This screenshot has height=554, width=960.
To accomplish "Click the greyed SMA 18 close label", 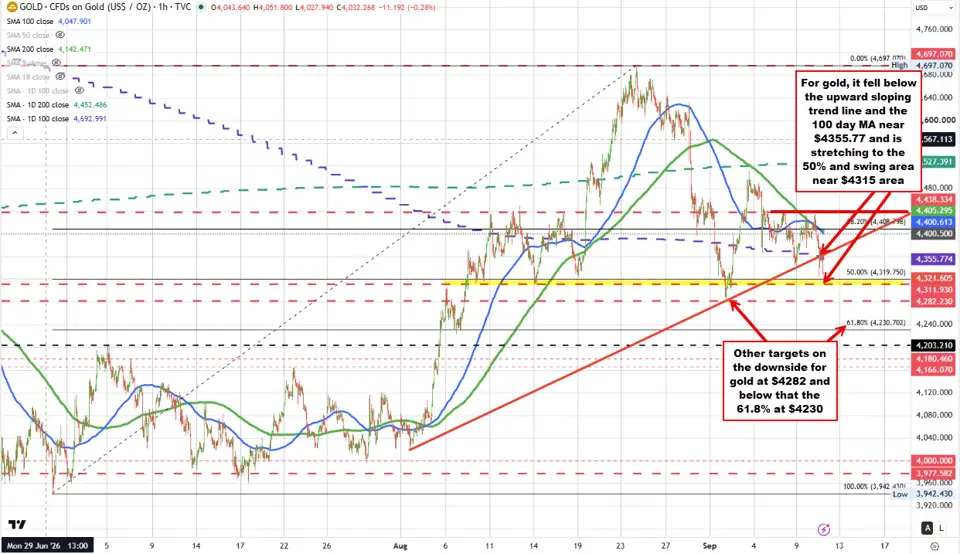I will 28,77.
